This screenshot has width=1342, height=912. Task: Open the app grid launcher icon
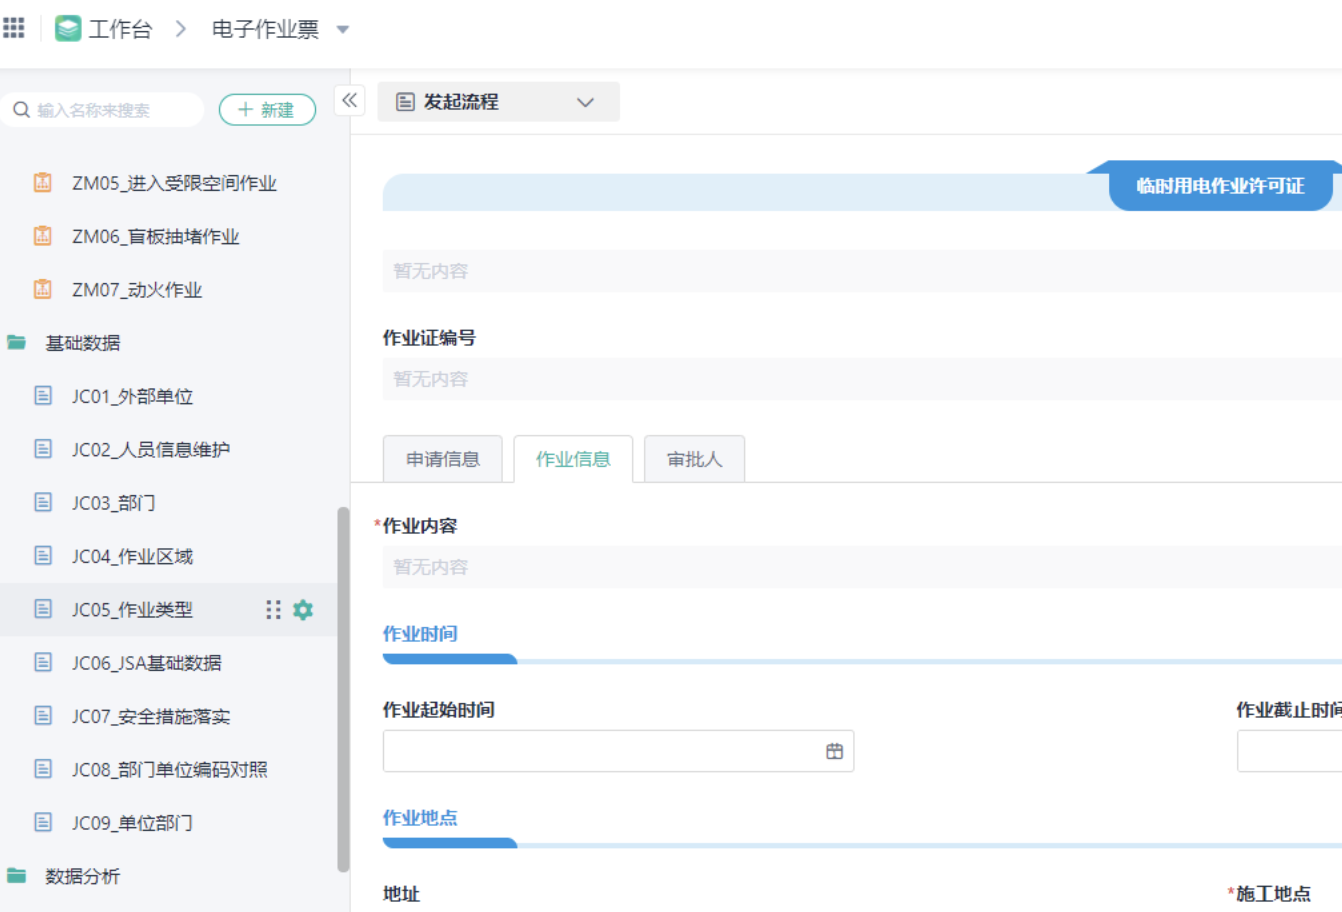click(14, 27)
